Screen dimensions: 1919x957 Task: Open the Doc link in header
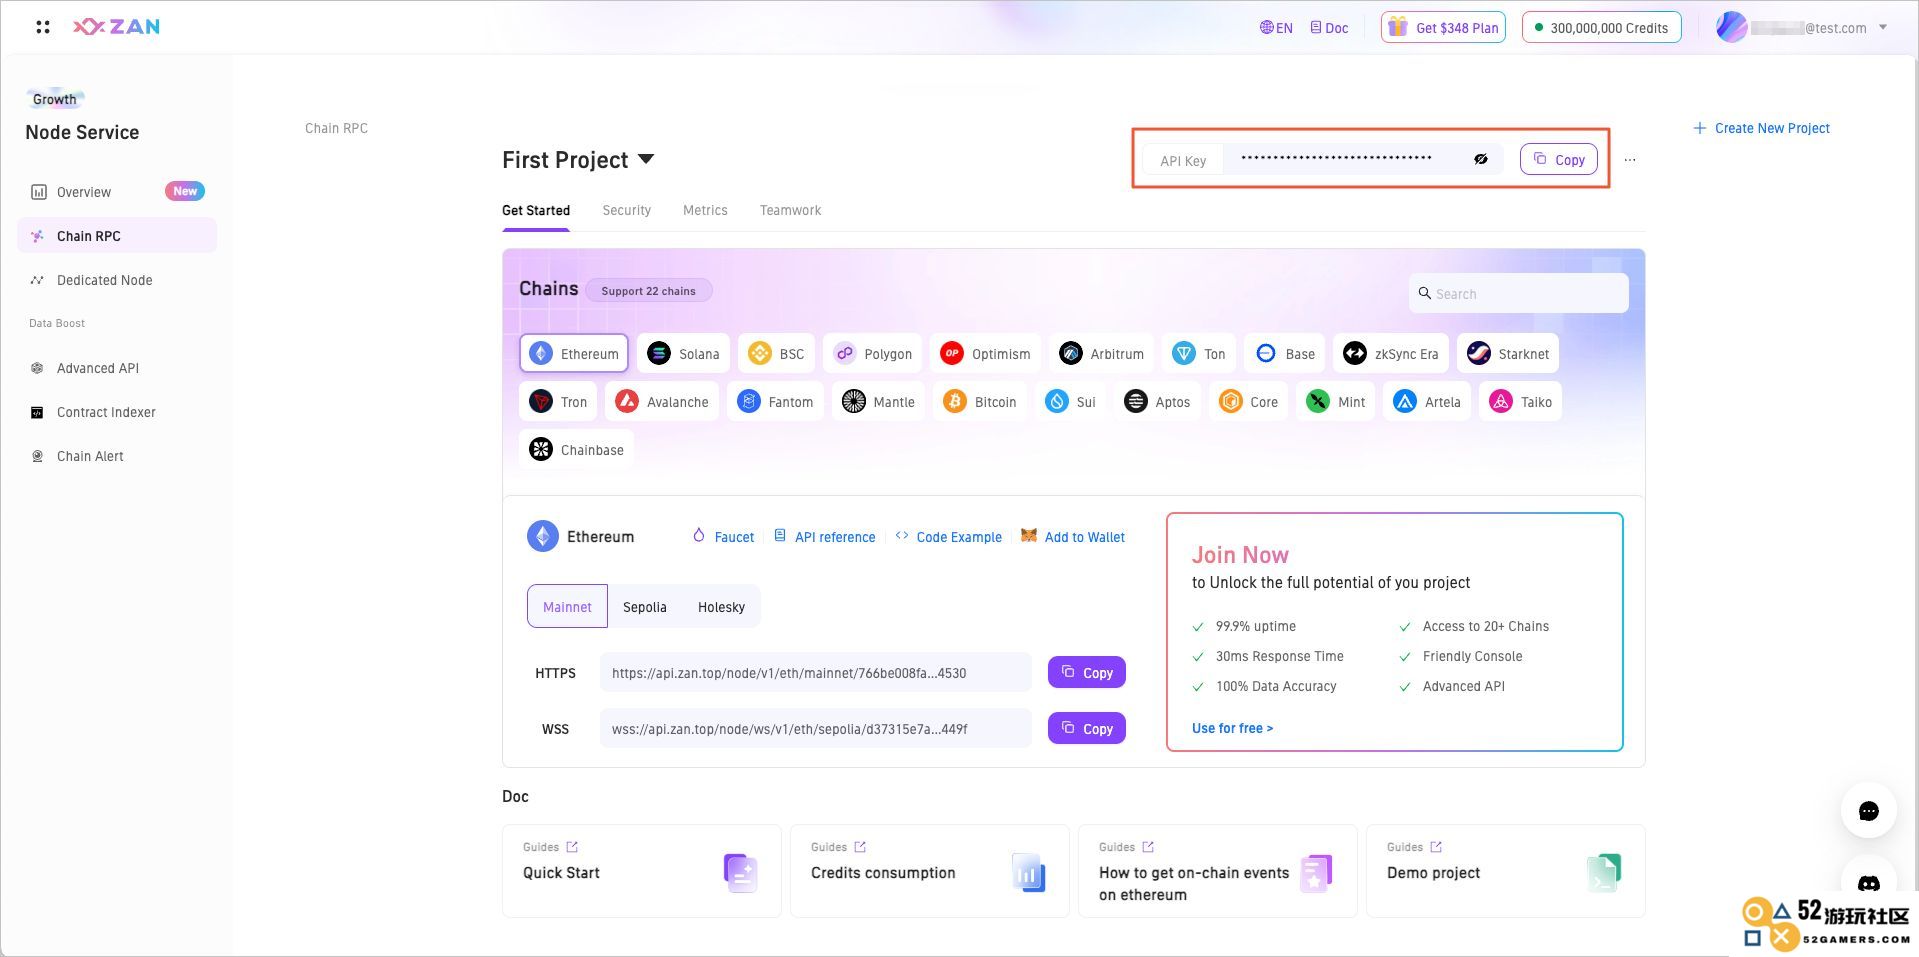tap(1329, 28)
